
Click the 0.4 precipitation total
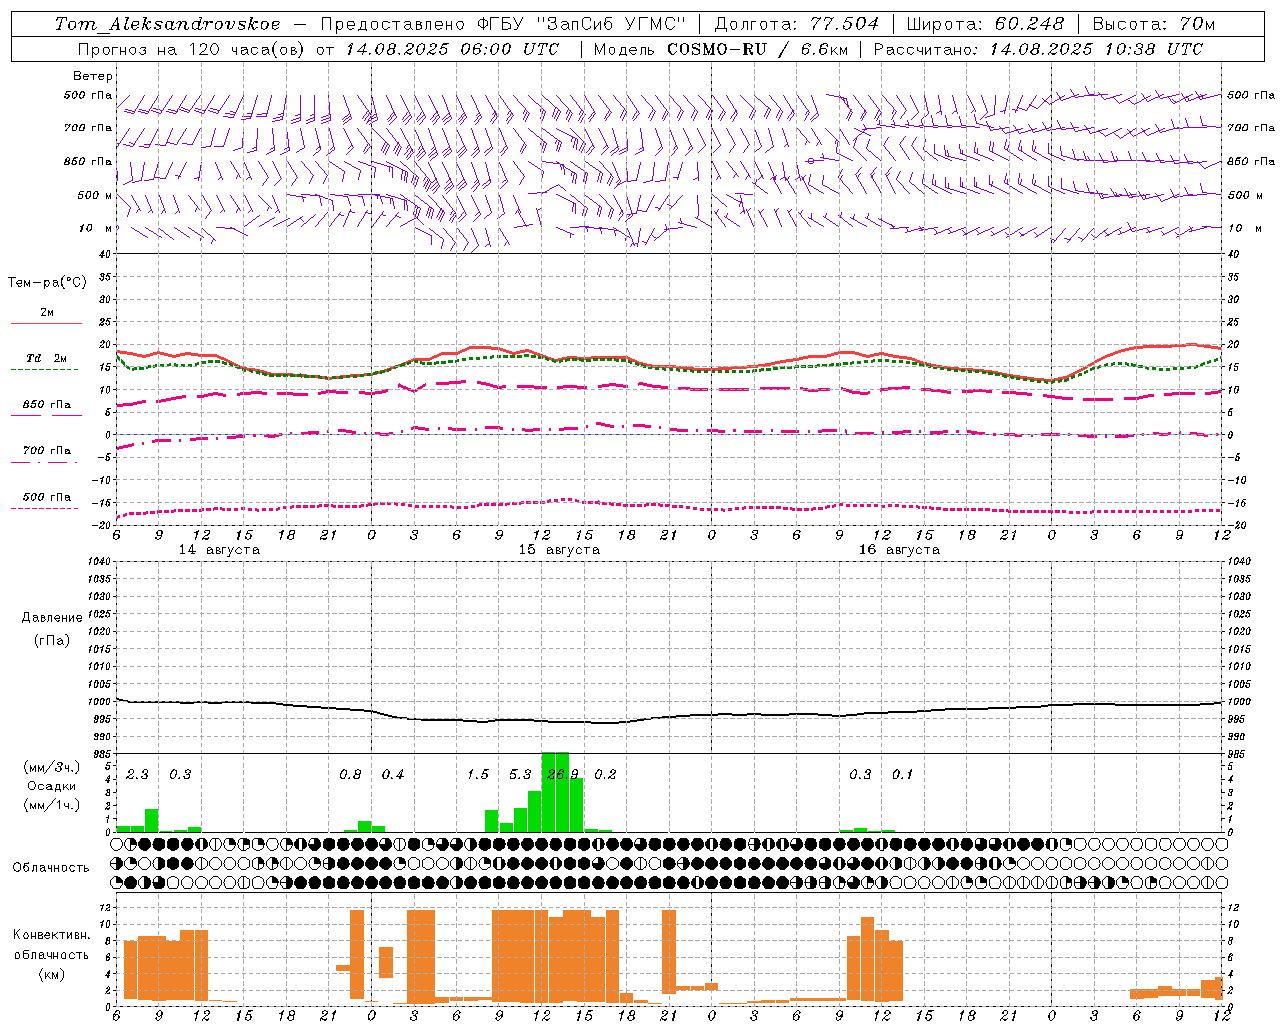[x=393, y=774]
